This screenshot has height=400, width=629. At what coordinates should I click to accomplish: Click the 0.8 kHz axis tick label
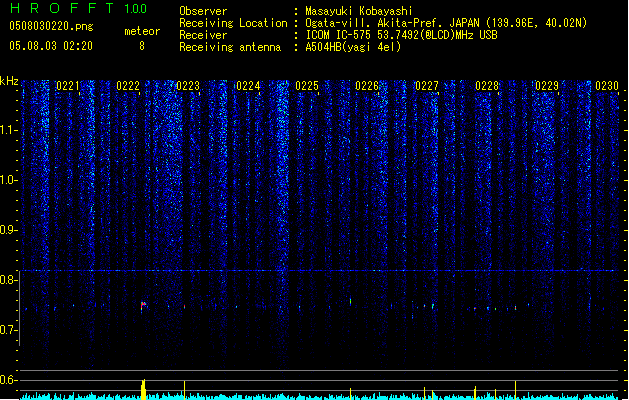tap(9, 280)
